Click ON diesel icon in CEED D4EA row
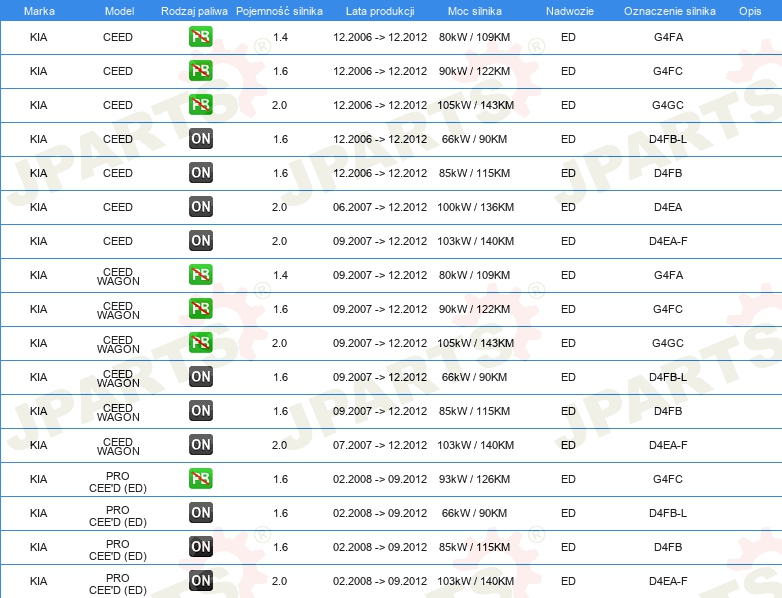Screen dimensions: 782x598 tap(200, 206)
